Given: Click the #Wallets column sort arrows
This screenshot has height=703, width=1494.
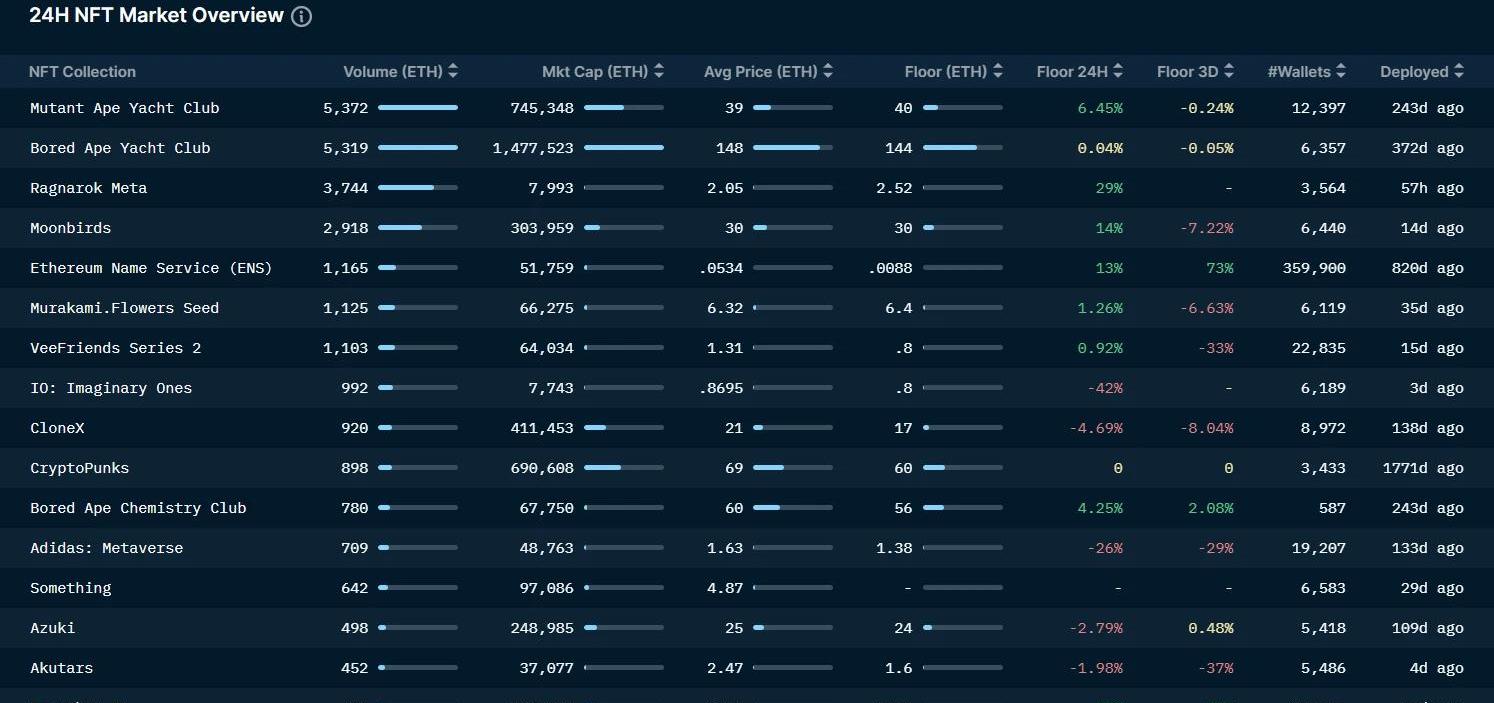Looking at the screenshot, I should point(1341,72).
